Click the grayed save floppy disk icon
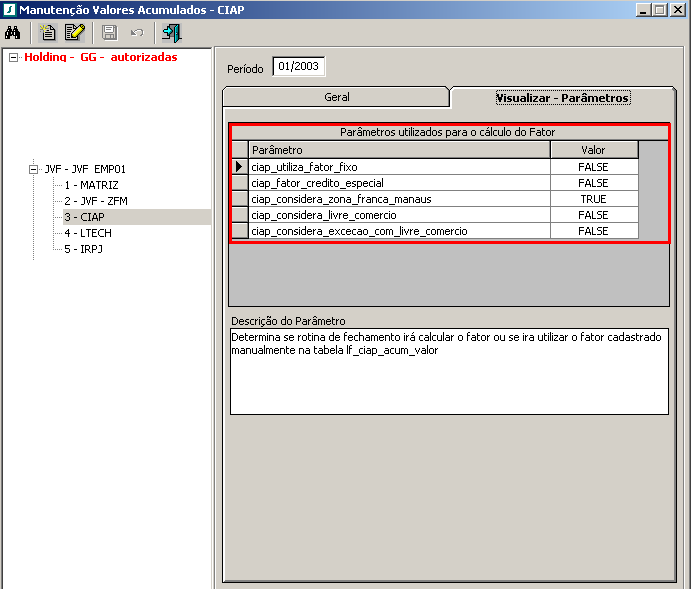This screenshot has height=589, width=691. [110, 32]
